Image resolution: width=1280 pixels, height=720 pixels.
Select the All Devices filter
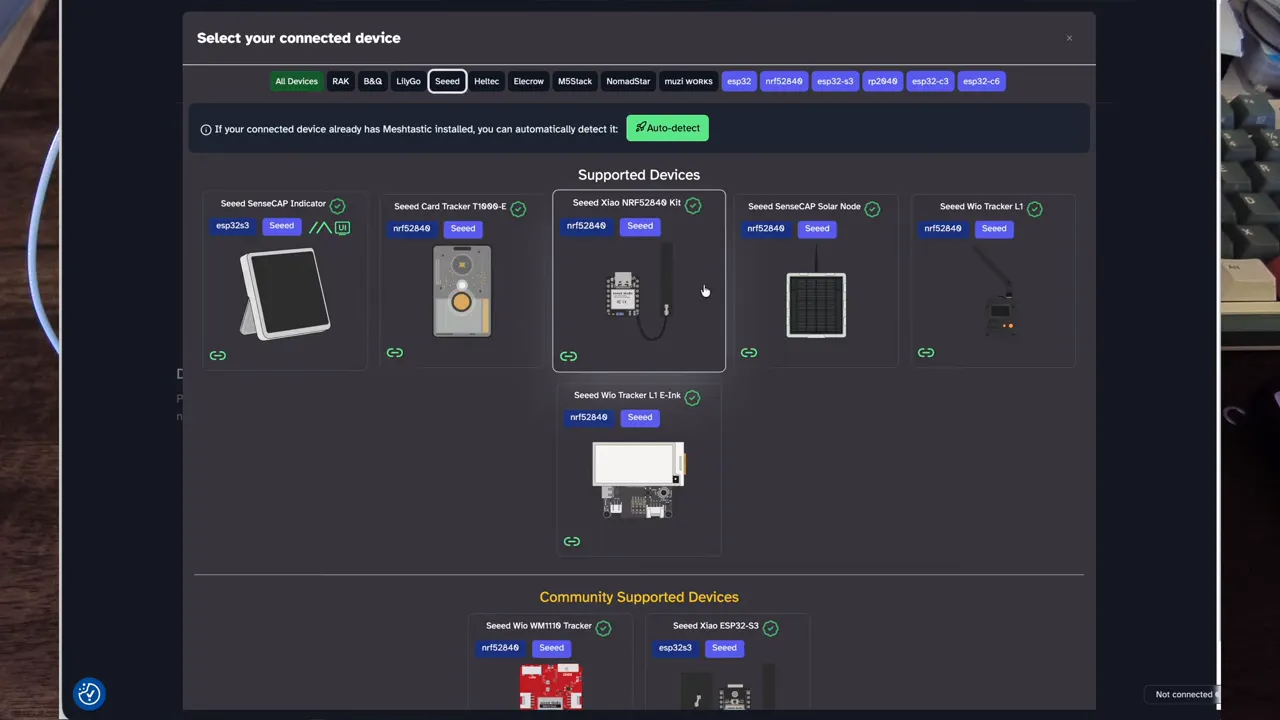pyautogui.click(x=296, y=81)
